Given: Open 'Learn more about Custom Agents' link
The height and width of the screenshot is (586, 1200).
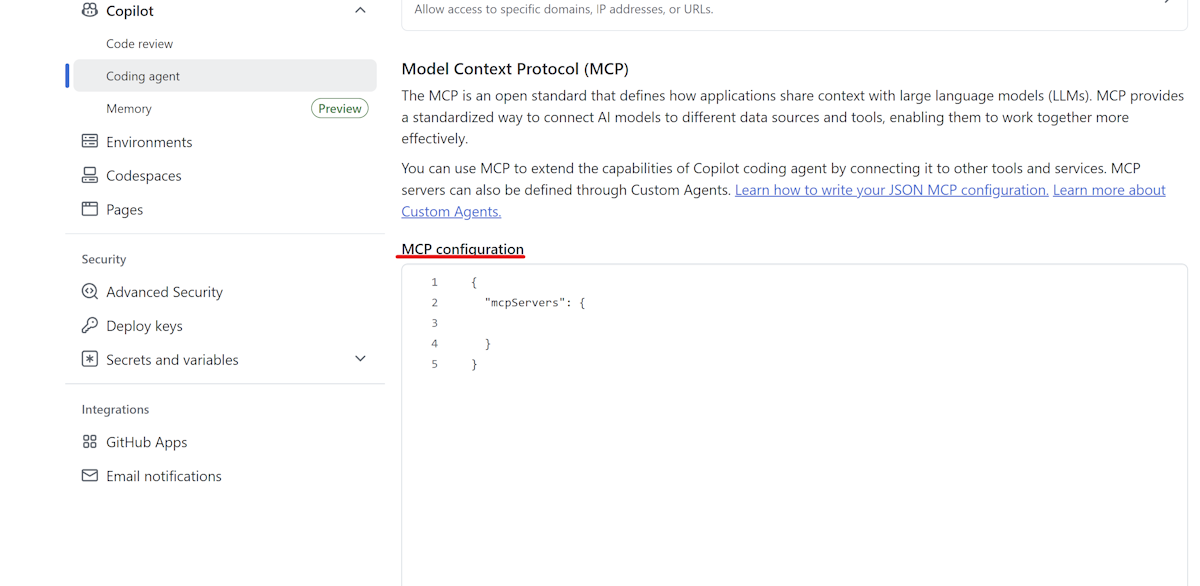Looking at the screenshot, I should [x=1109, y=190].
